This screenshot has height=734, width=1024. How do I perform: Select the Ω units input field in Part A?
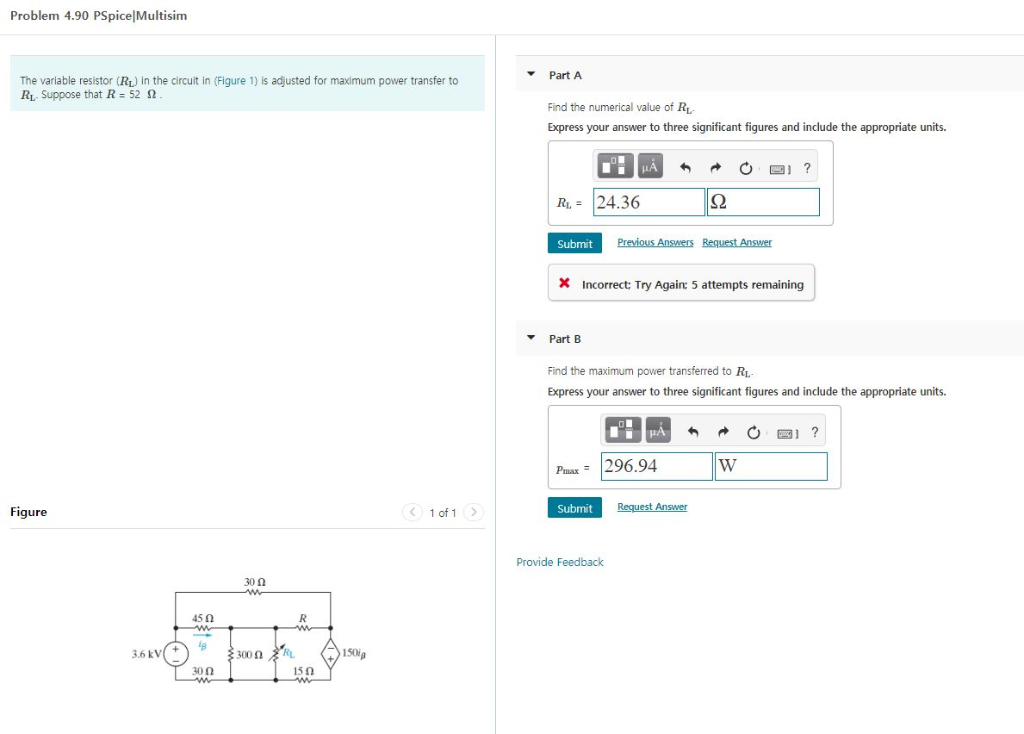[x=765, y=201]
